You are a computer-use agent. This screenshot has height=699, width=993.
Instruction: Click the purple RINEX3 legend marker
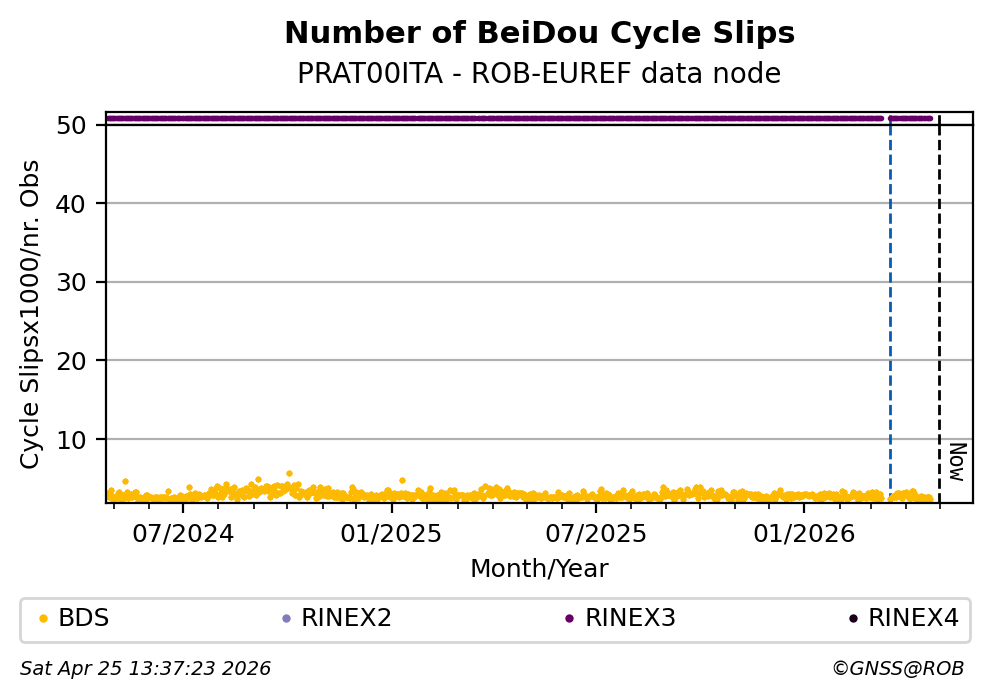(x=569, y=619)
